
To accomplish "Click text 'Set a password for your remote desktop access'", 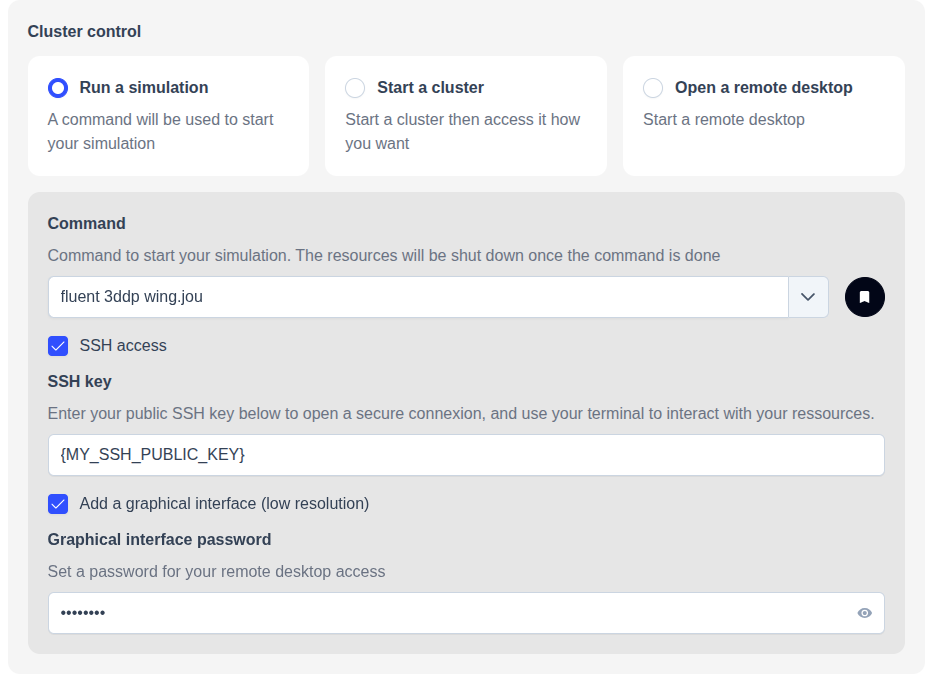I will [x=216, y=571].
